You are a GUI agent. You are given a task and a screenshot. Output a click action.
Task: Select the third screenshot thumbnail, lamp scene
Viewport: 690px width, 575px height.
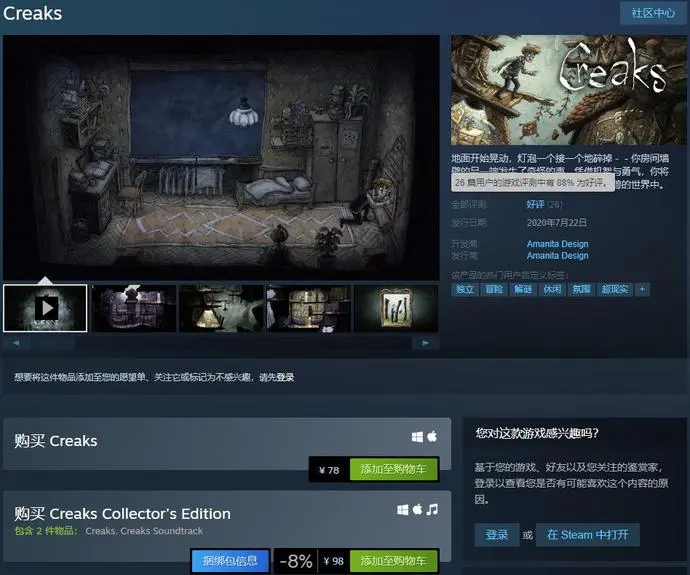221,308
